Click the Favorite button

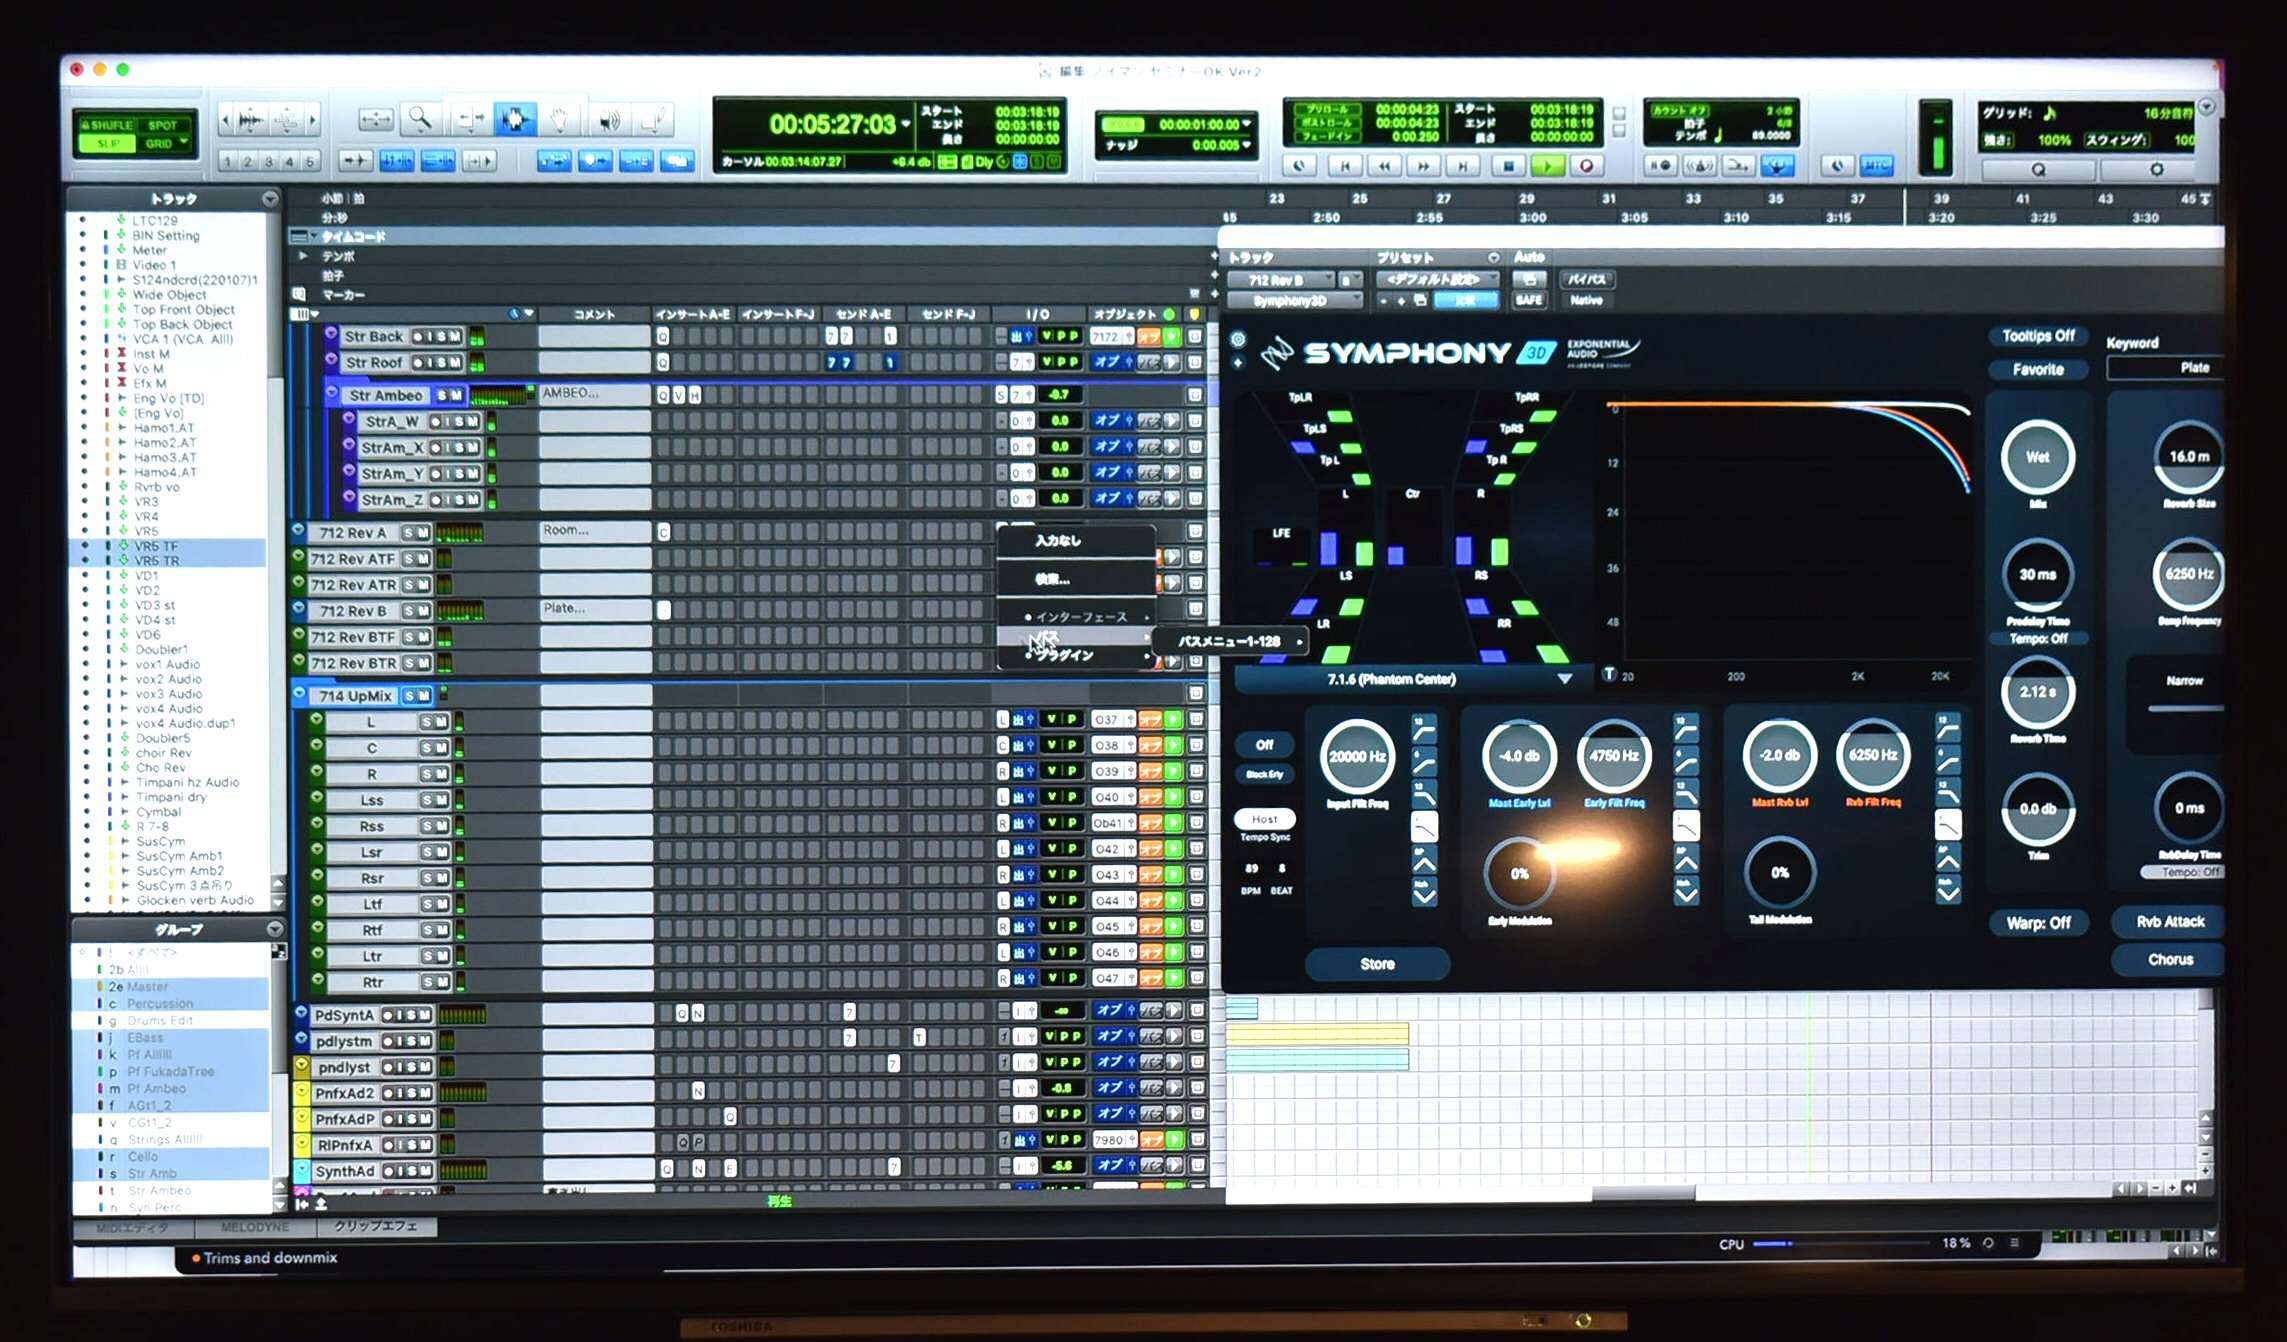click(2038, 369)
